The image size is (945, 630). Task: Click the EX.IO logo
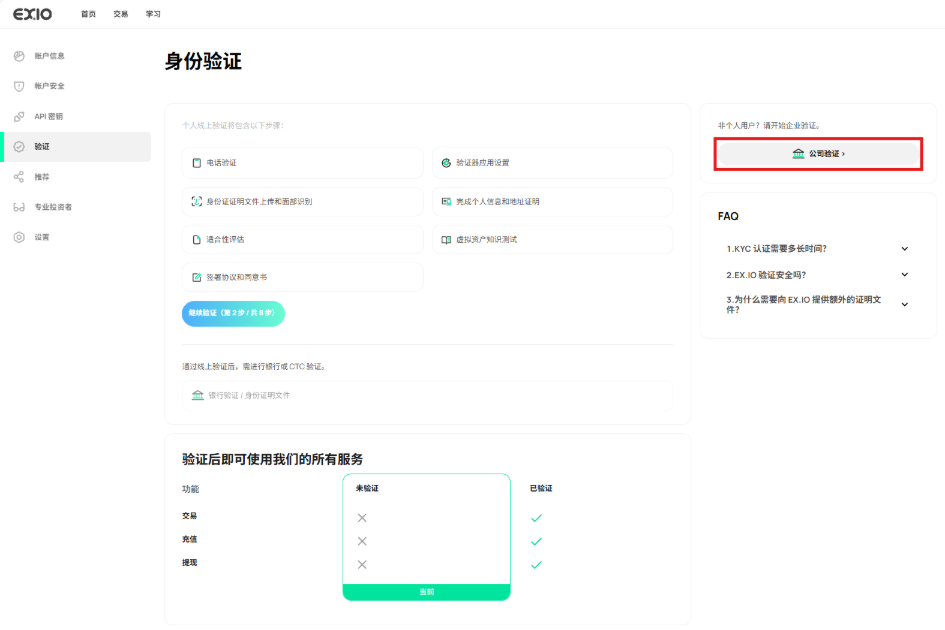(33, 14)
